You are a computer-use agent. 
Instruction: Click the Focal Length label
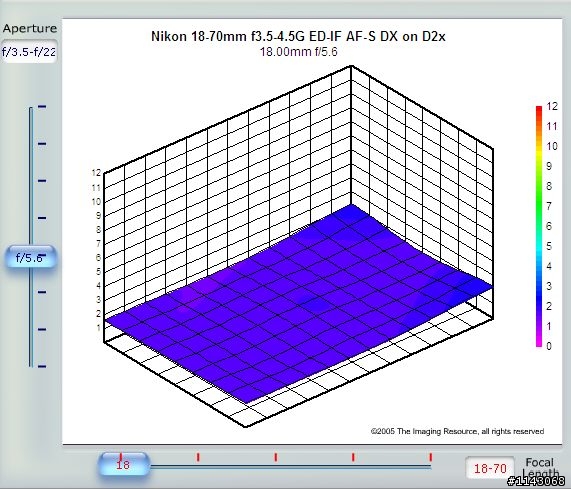pyautogui.click(x=540, y=468)
